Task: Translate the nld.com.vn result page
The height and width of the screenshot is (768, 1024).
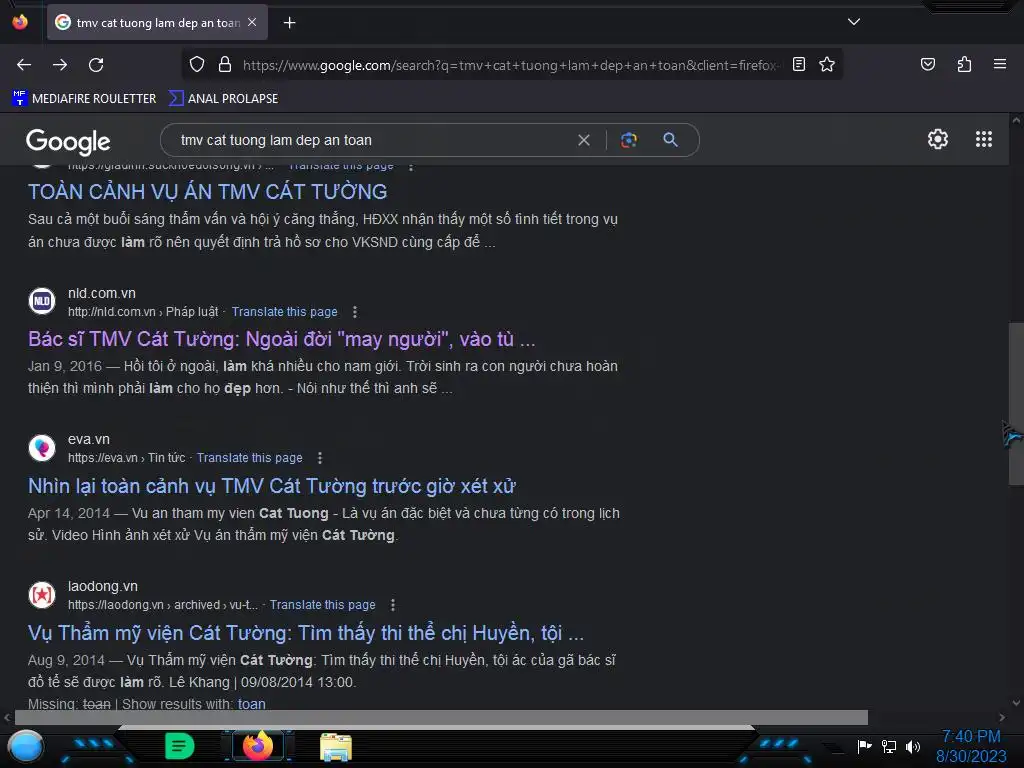Action: click(x=284, y=312)
